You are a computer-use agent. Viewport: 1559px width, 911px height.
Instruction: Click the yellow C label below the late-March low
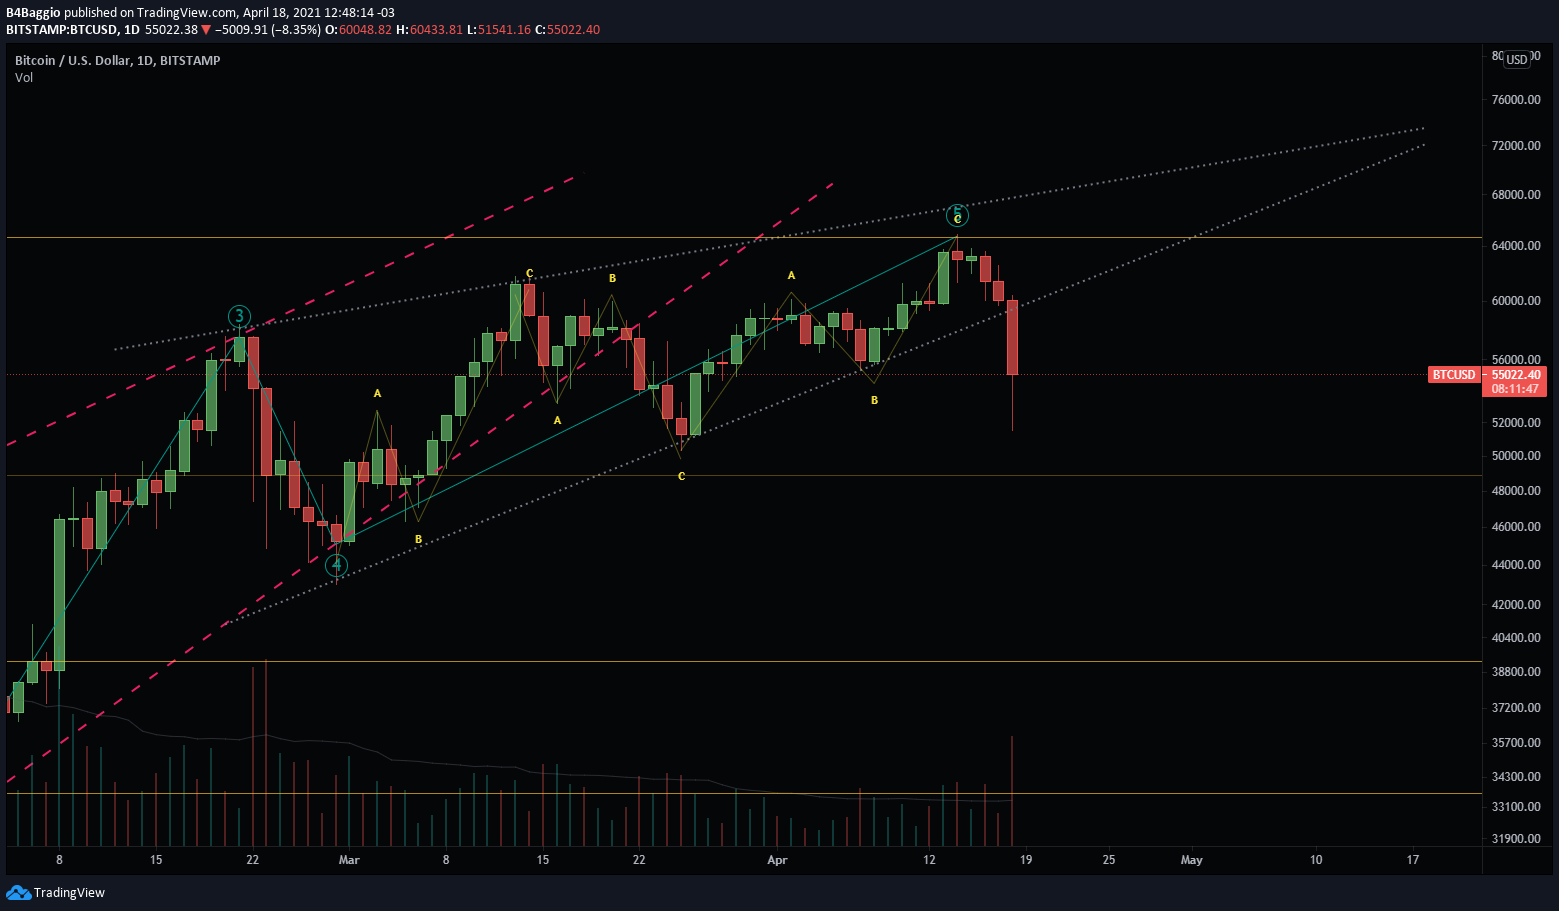tap(682, 477)
